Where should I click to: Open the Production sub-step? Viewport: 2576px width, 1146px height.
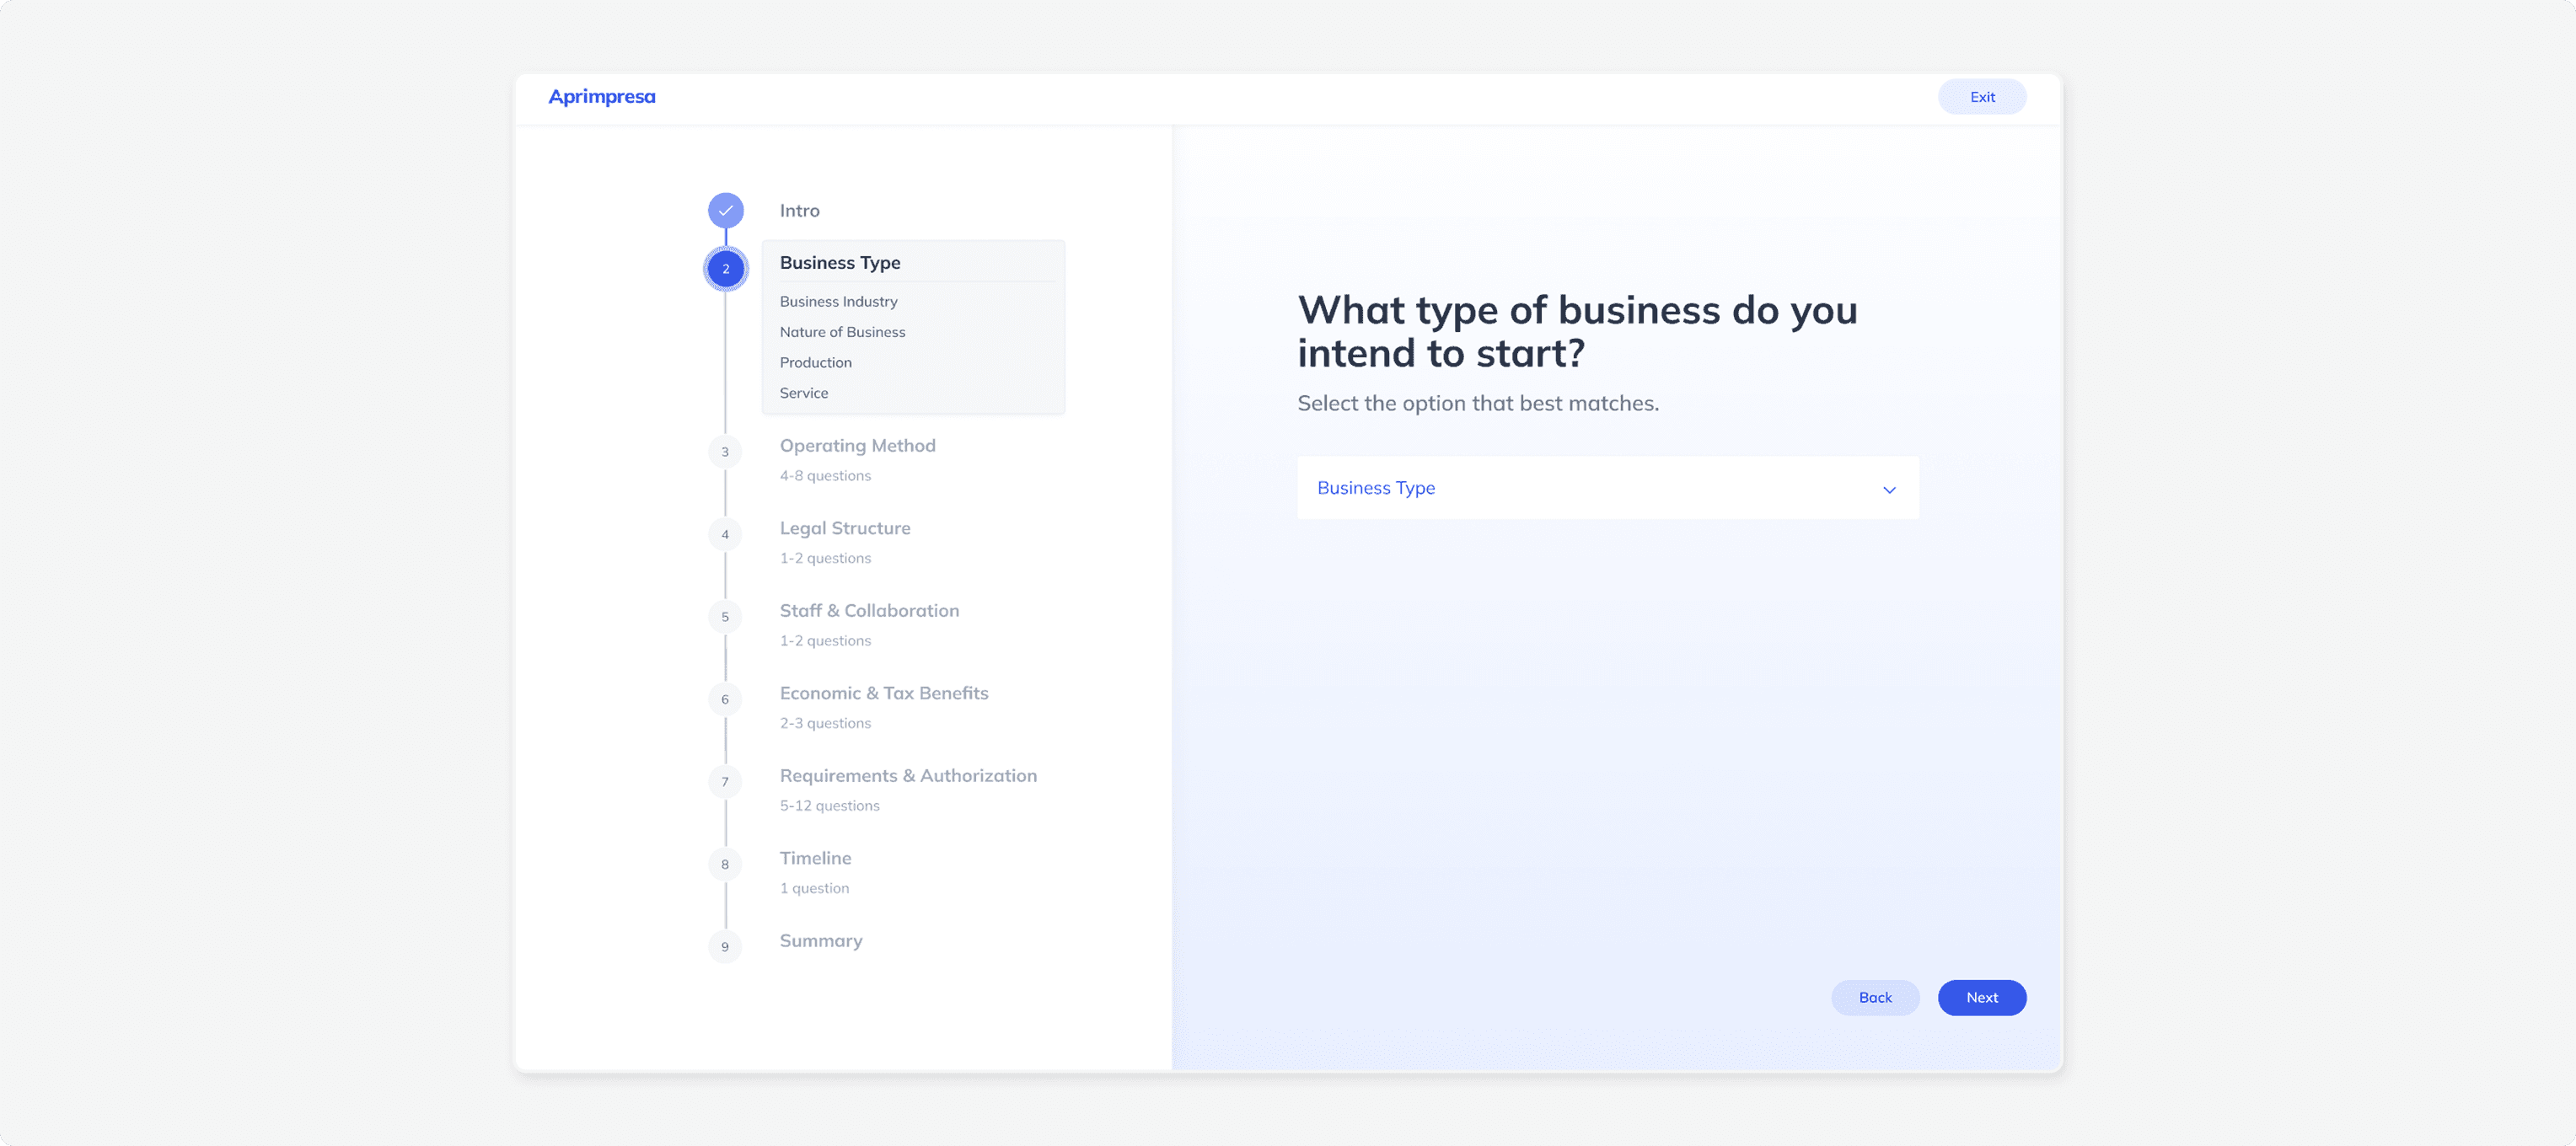[815, 362]
